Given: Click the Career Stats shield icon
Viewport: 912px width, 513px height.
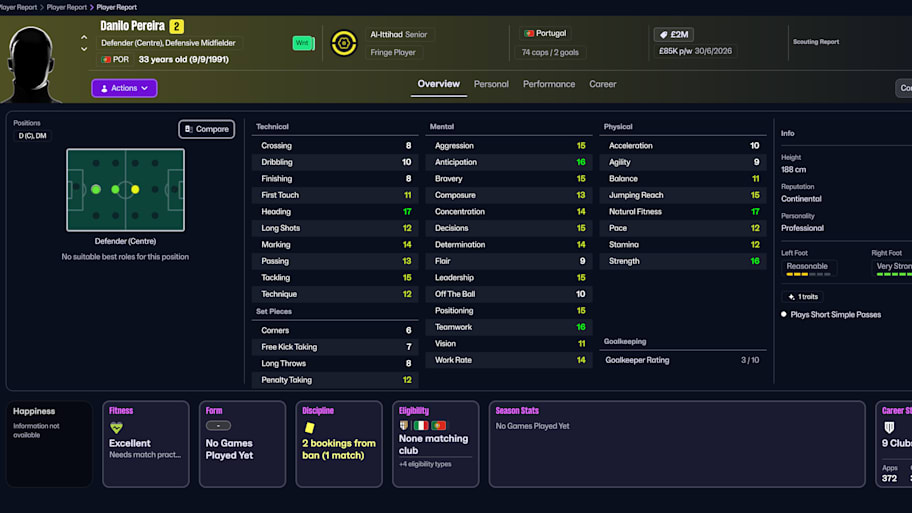Looking at the screenshot, I should point(889,428).
